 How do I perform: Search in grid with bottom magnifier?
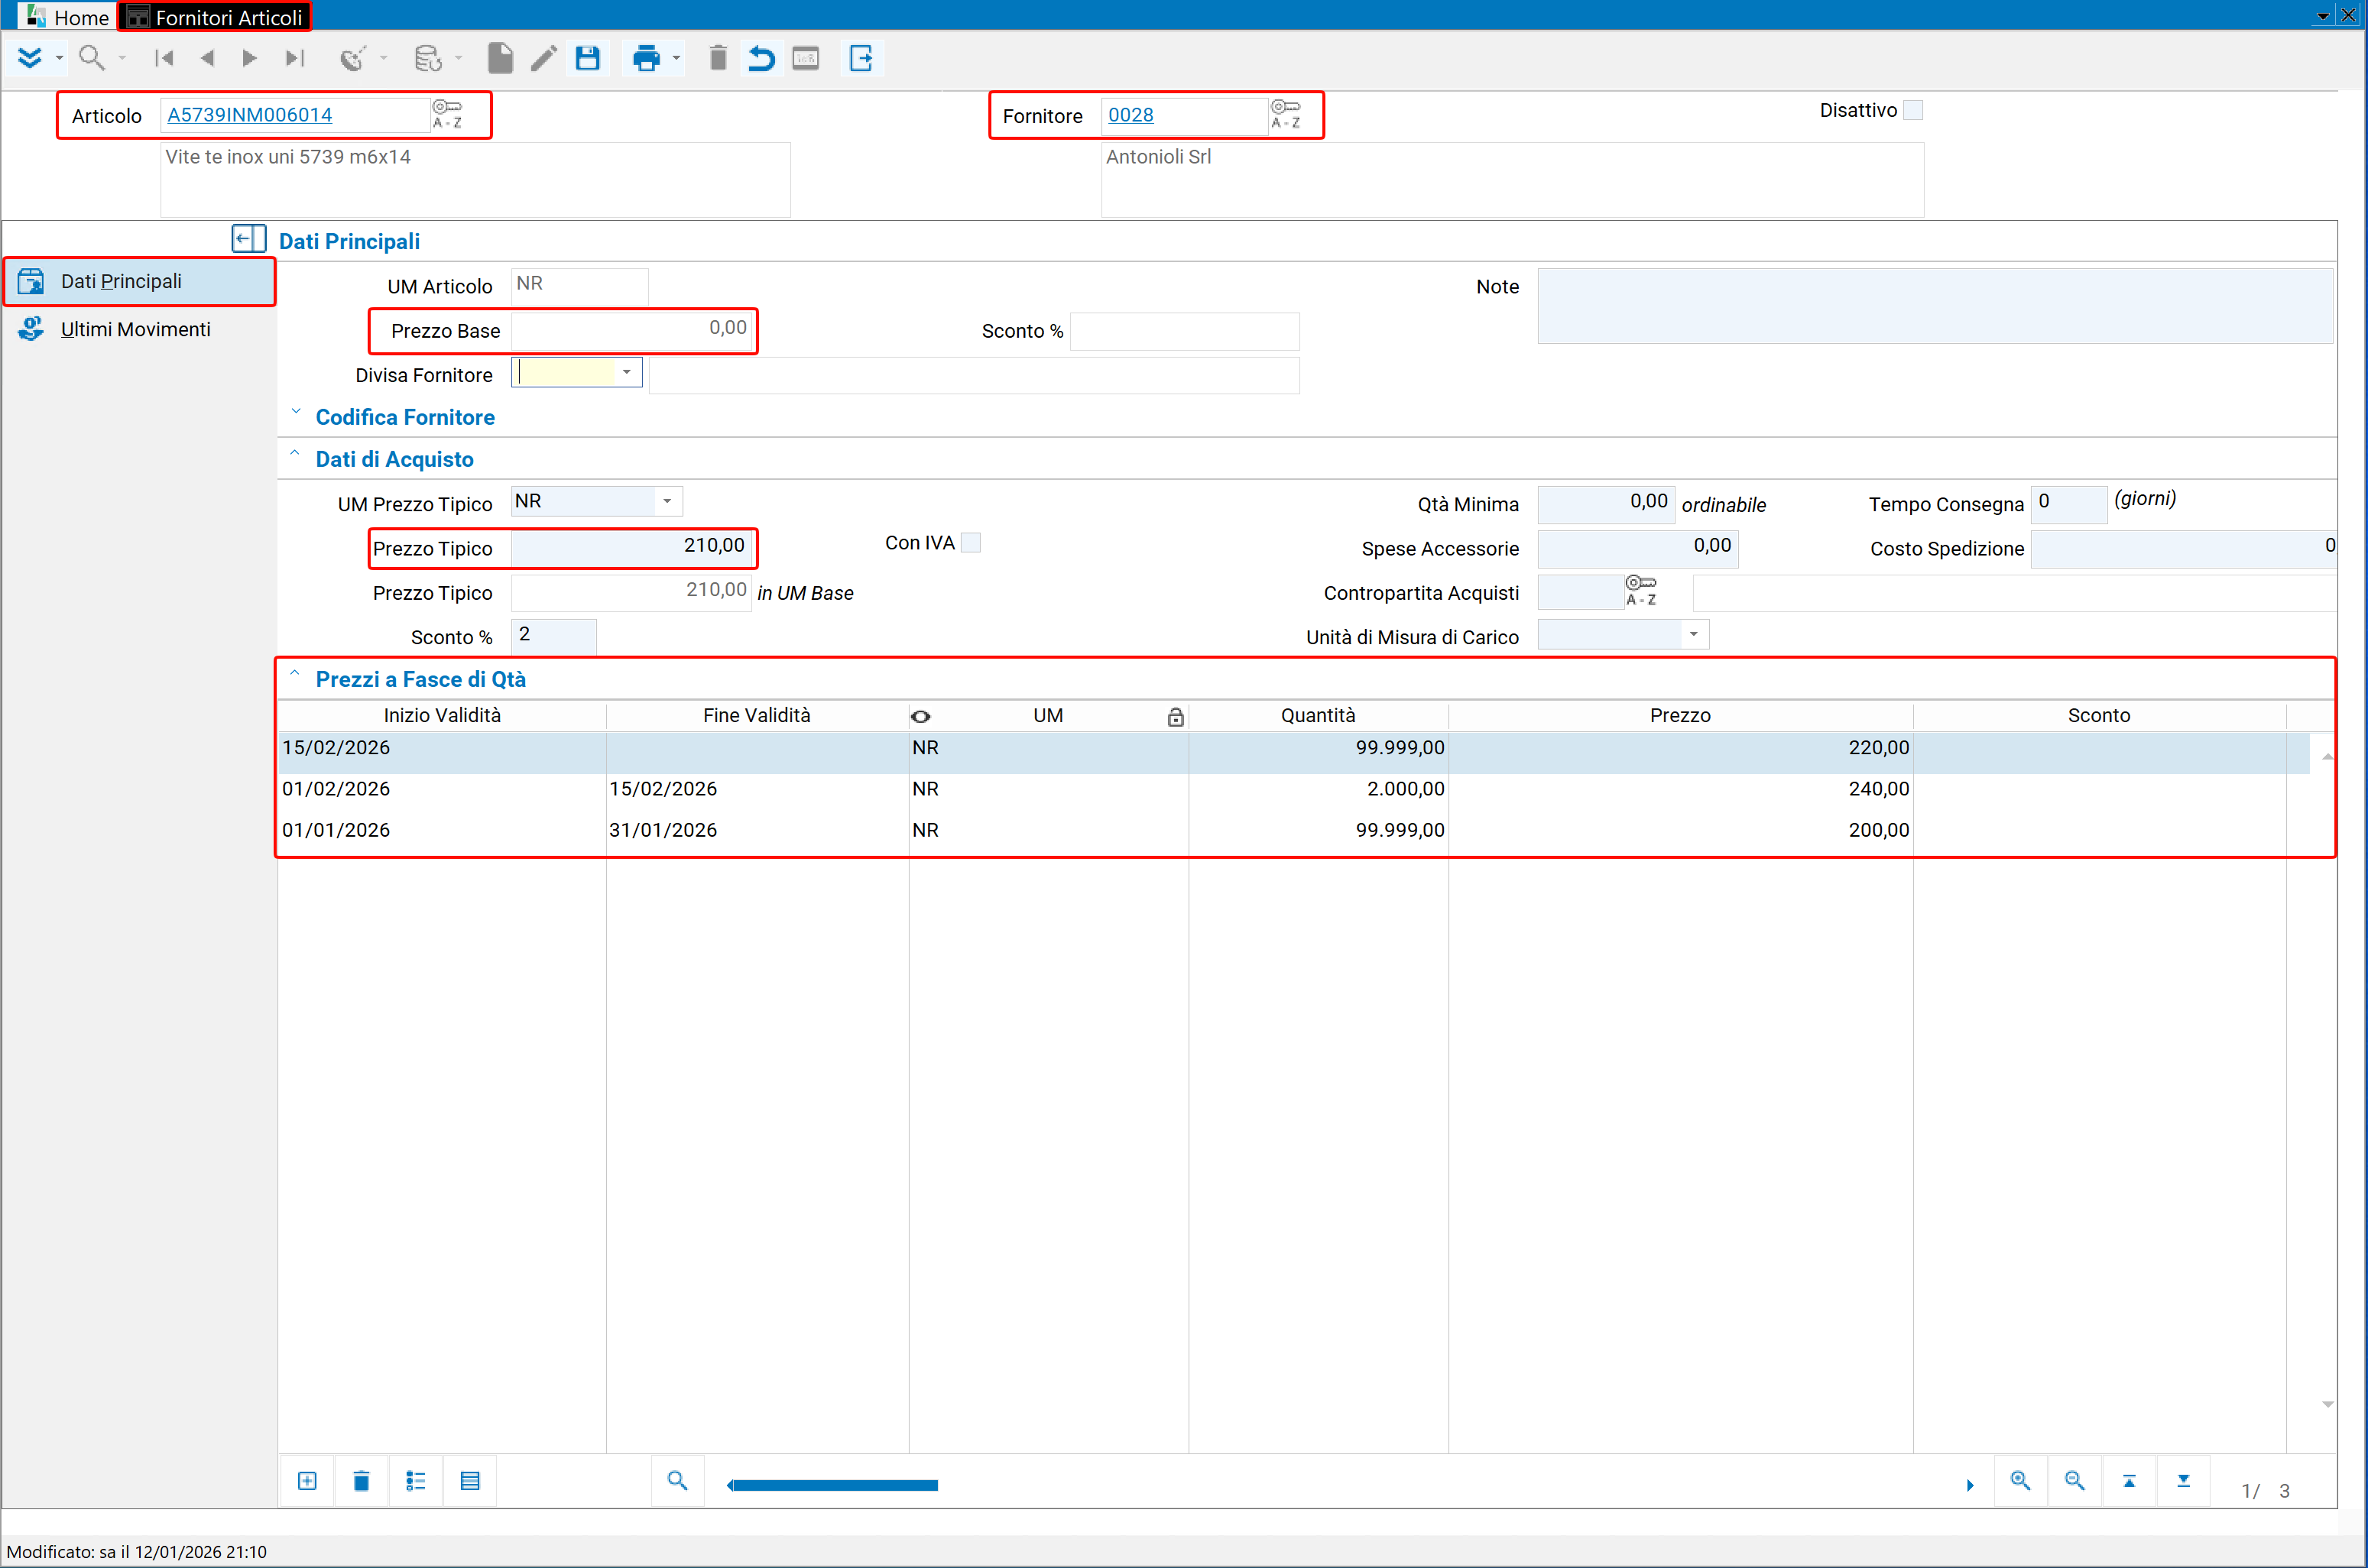click(677, 1481)
